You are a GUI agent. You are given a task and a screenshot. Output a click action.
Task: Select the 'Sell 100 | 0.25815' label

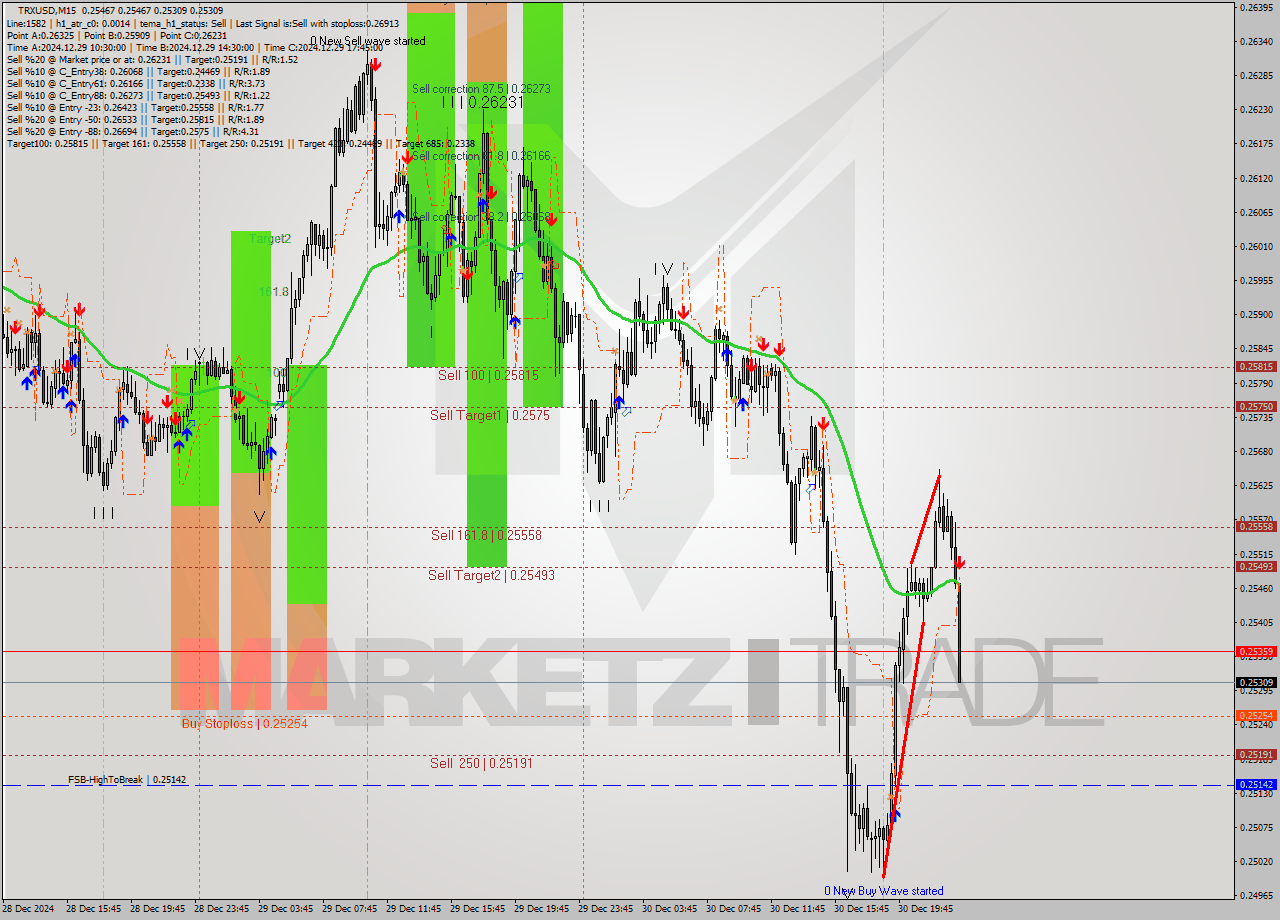pos(488,375)
